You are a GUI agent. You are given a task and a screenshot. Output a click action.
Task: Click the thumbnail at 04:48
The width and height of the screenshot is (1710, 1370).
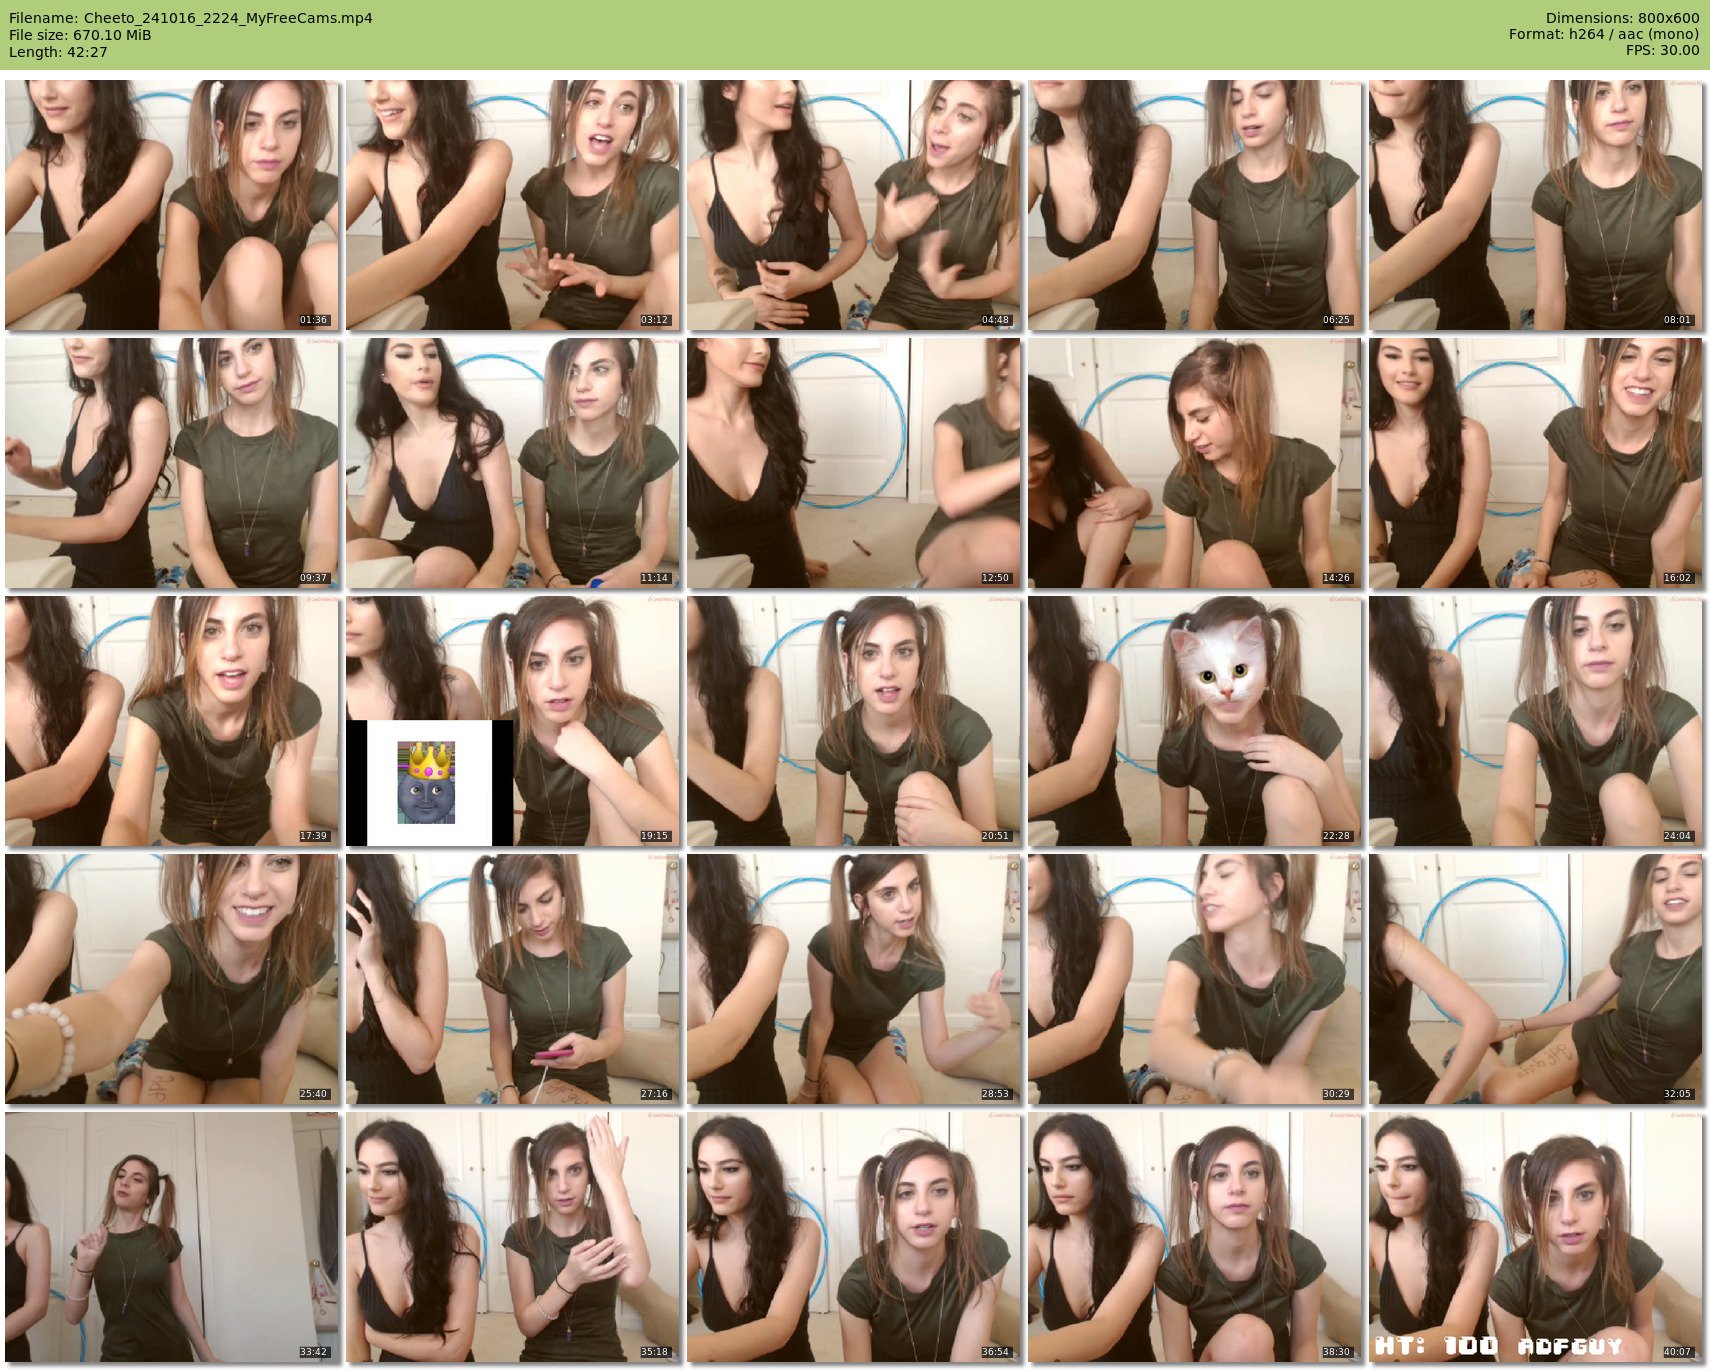[854, 205]
